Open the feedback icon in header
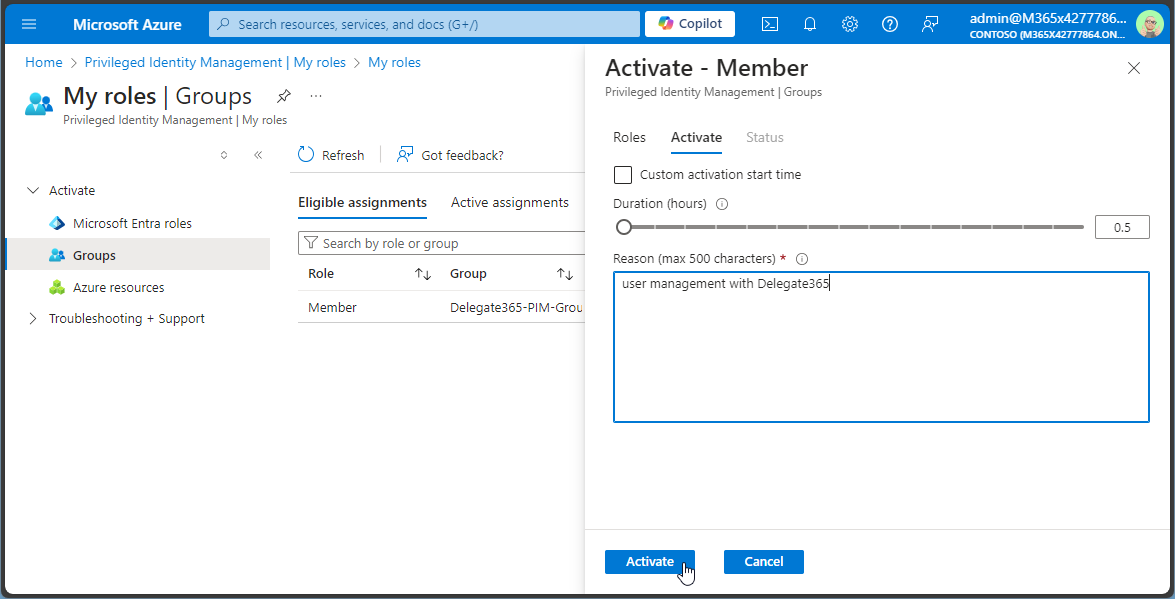This screenshot has width=1175, height=599. pos(930,24)
